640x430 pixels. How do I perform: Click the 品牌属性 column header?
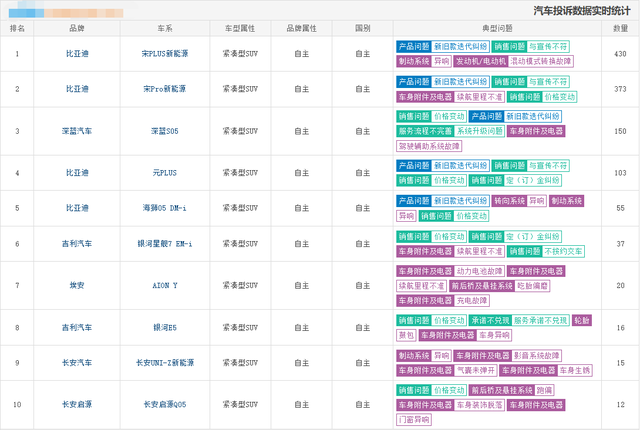(301, 28)
